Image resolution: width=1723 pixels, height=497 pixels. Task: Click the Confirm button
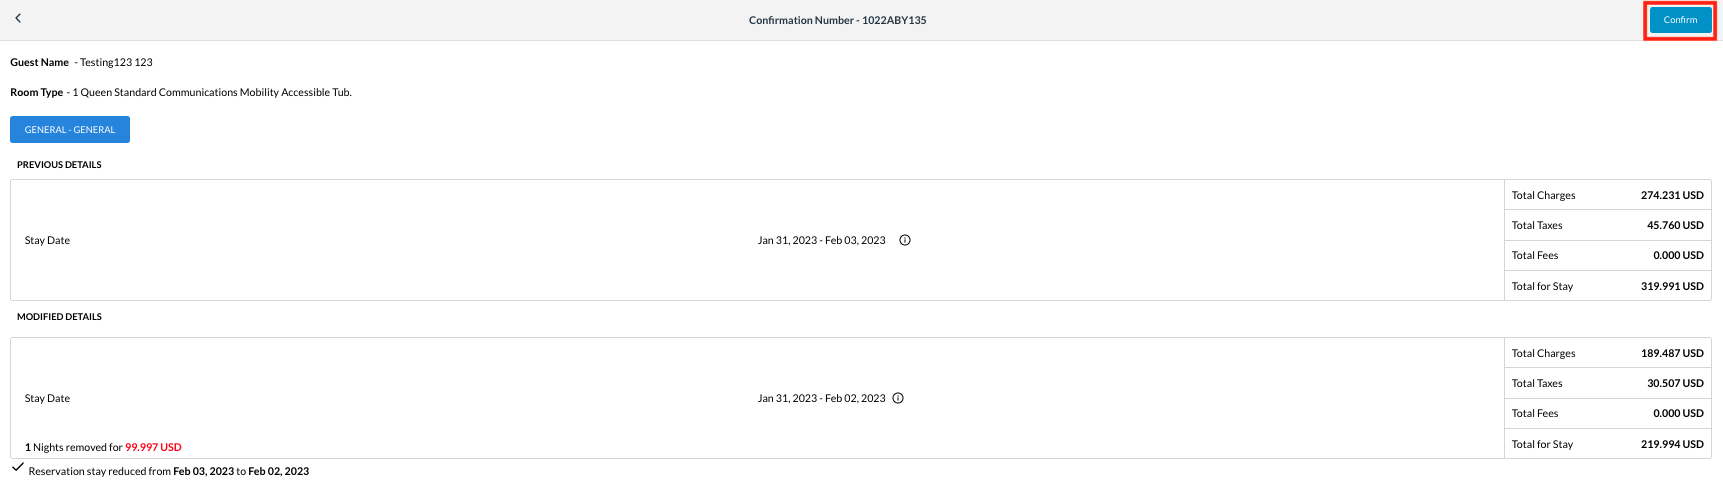click(x=1680, y=20)
